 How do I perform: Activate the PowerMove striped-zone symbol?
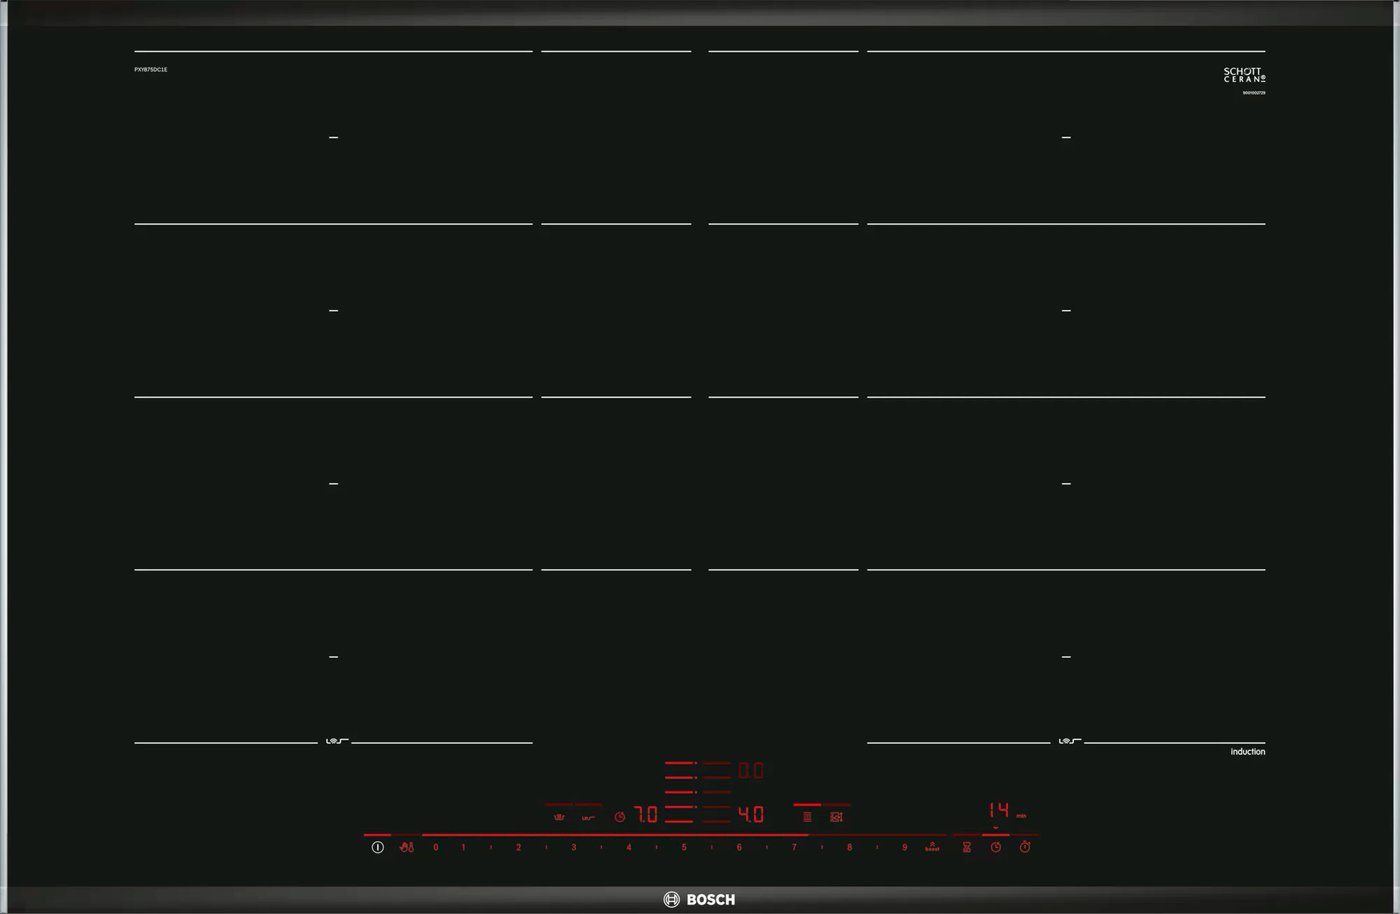807,817
